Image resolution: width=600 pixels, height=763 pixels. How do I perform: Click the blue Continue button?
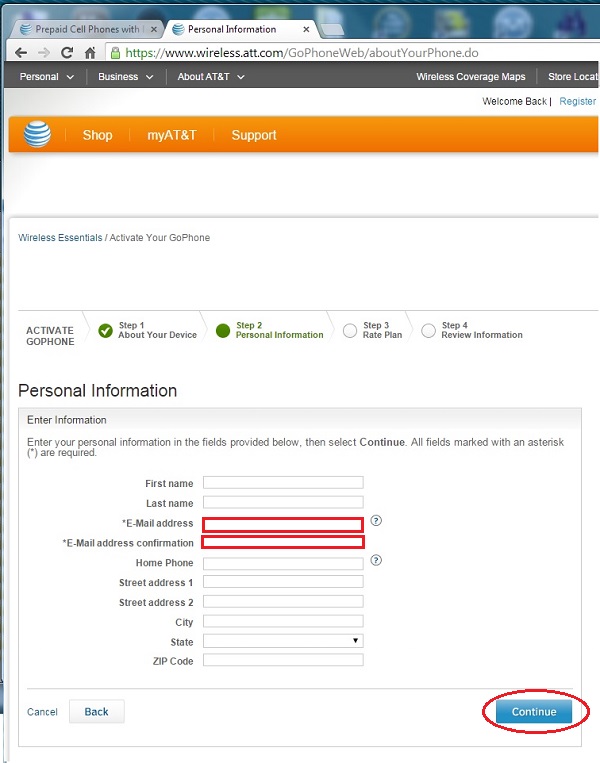click(534, 711)
